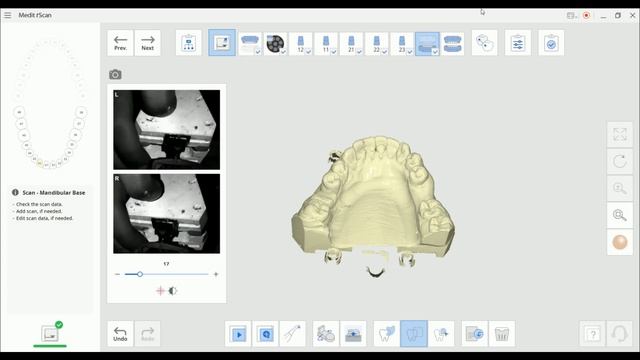Click the 'Edit scan data, if needed.' instruction
This screenshot has height=360, width=640.
(44, 218)
